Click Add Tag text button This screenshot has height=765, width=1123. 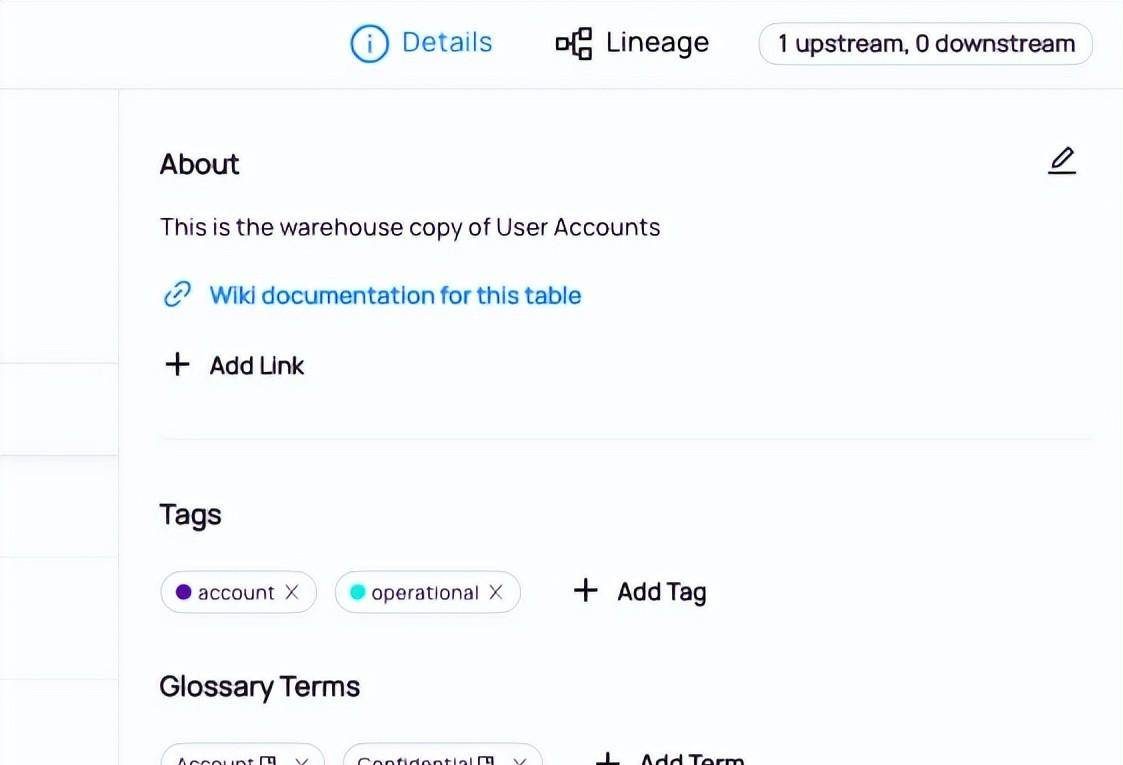[662, 592]
